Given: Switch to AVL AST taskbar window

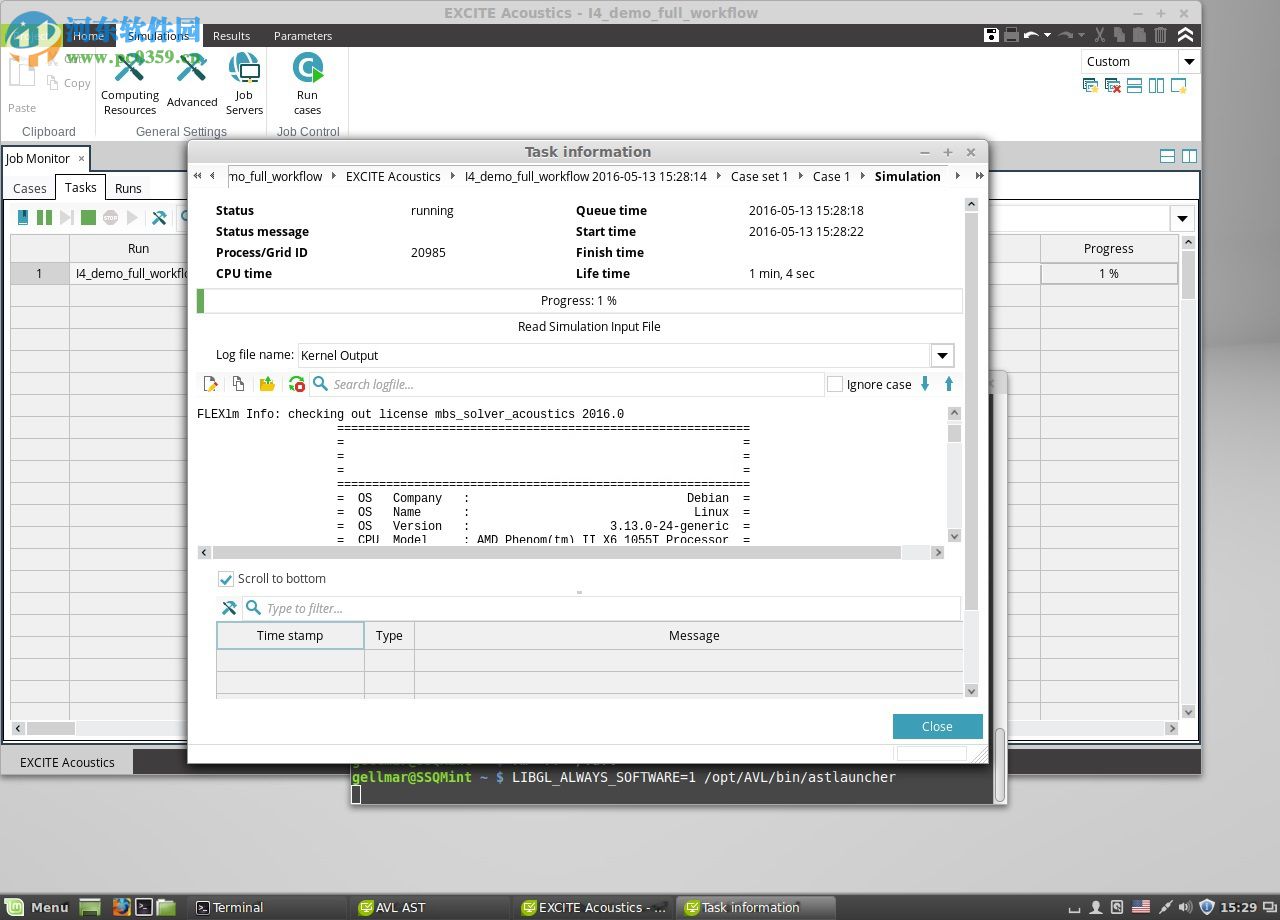Looking at the screenshot, I should point(430,907).
